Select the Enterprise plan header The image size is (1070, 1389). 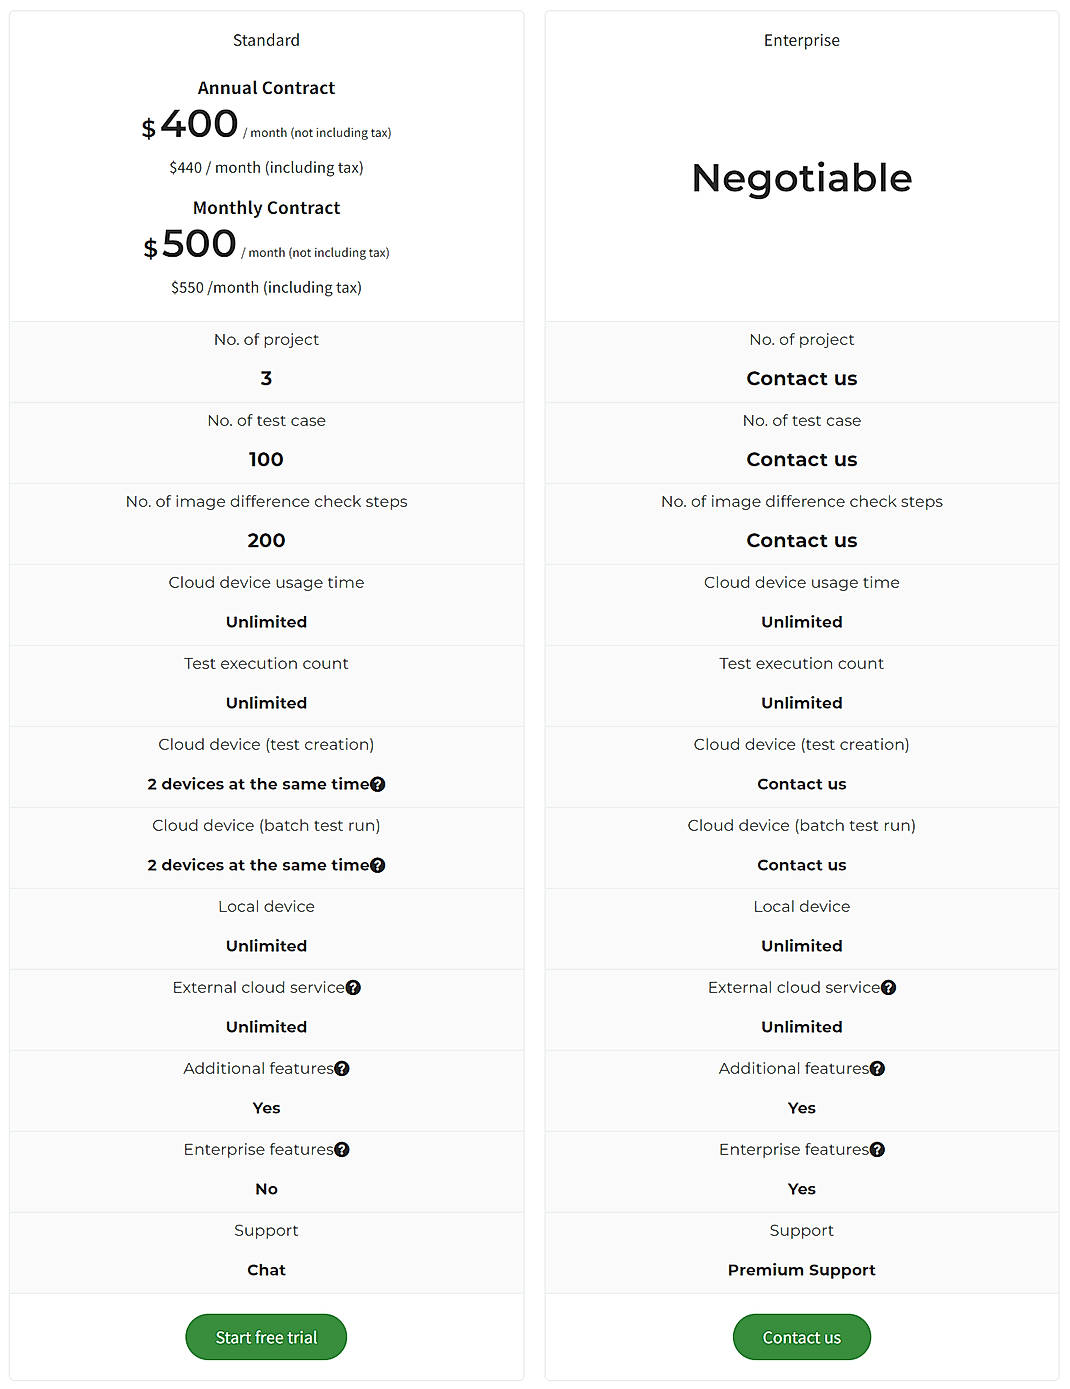pyautogui.click(x=801, y=40)
